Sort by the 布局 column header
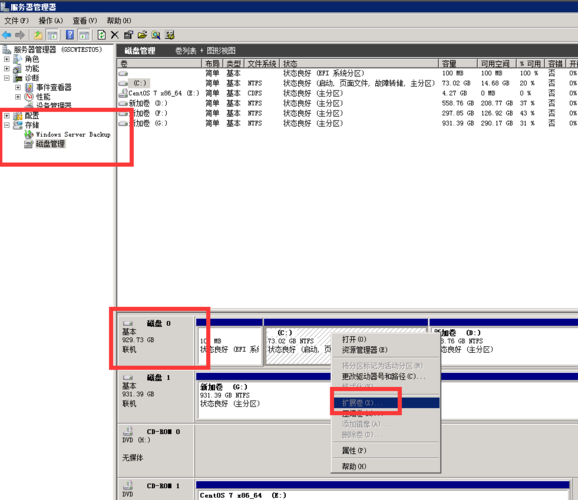 coord(212,64)
